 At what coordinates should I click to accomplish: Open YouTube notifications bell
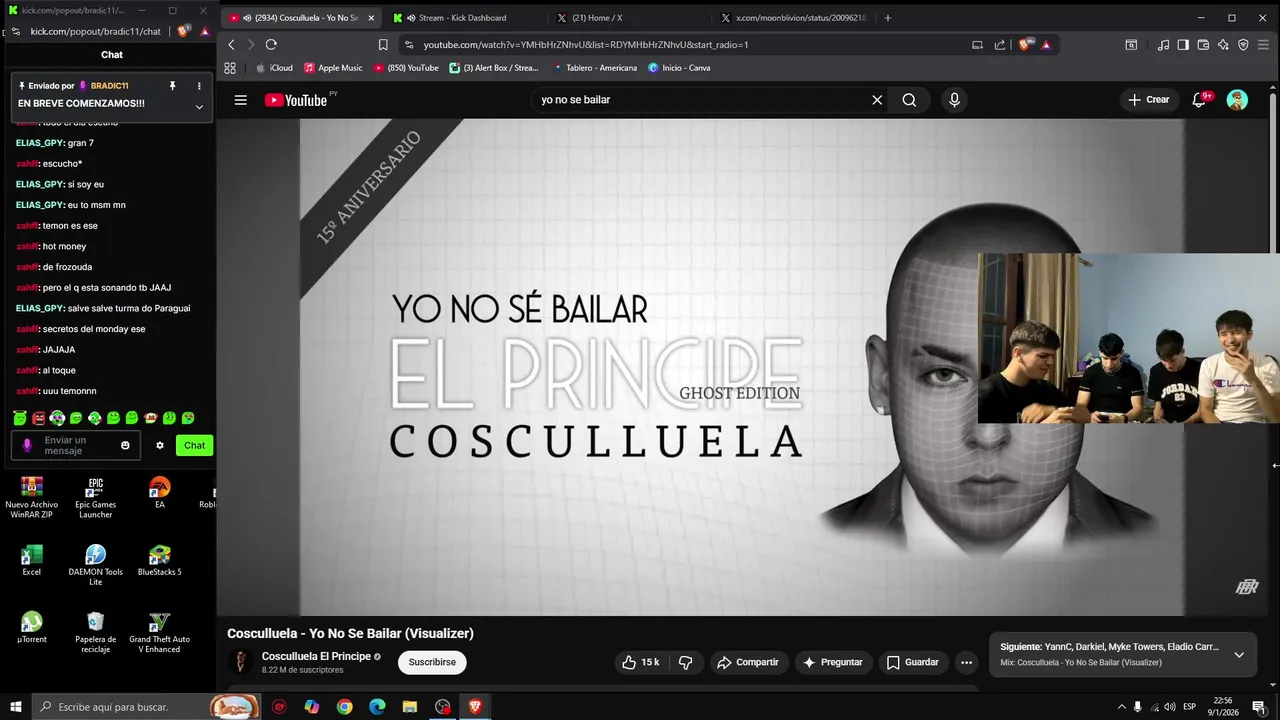point(1199,100)
